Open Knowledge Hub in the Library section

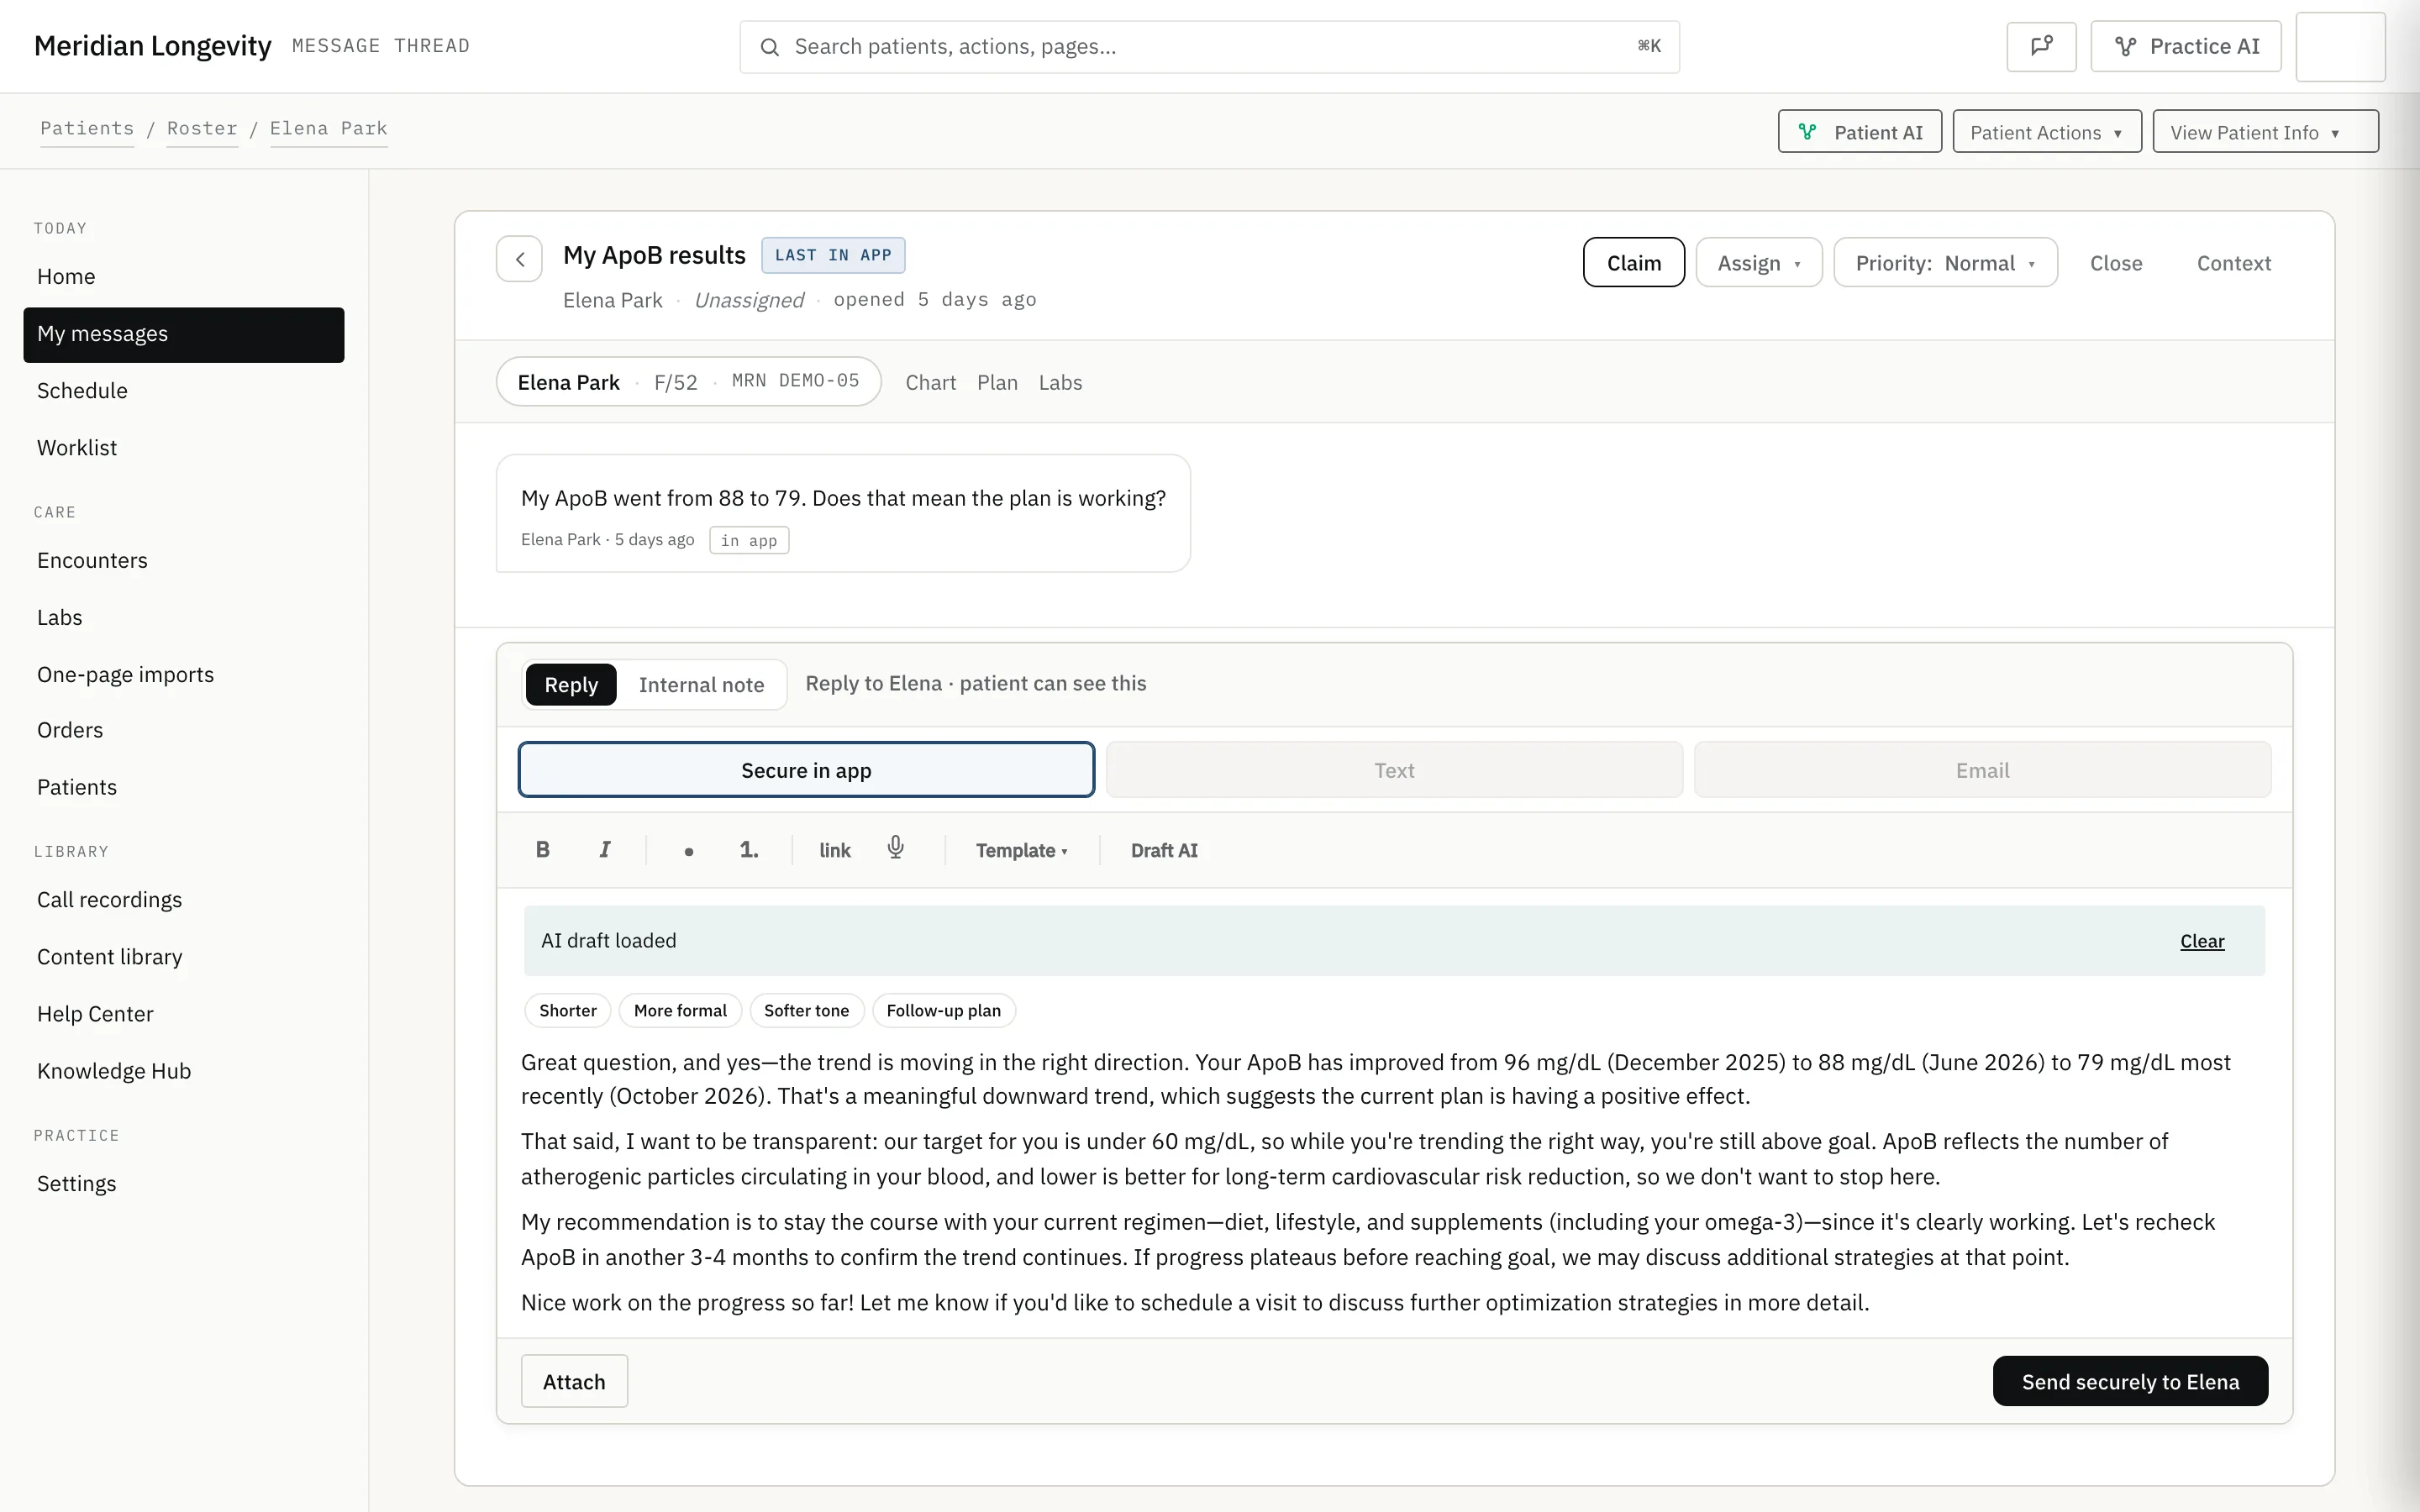[184, 1071]
